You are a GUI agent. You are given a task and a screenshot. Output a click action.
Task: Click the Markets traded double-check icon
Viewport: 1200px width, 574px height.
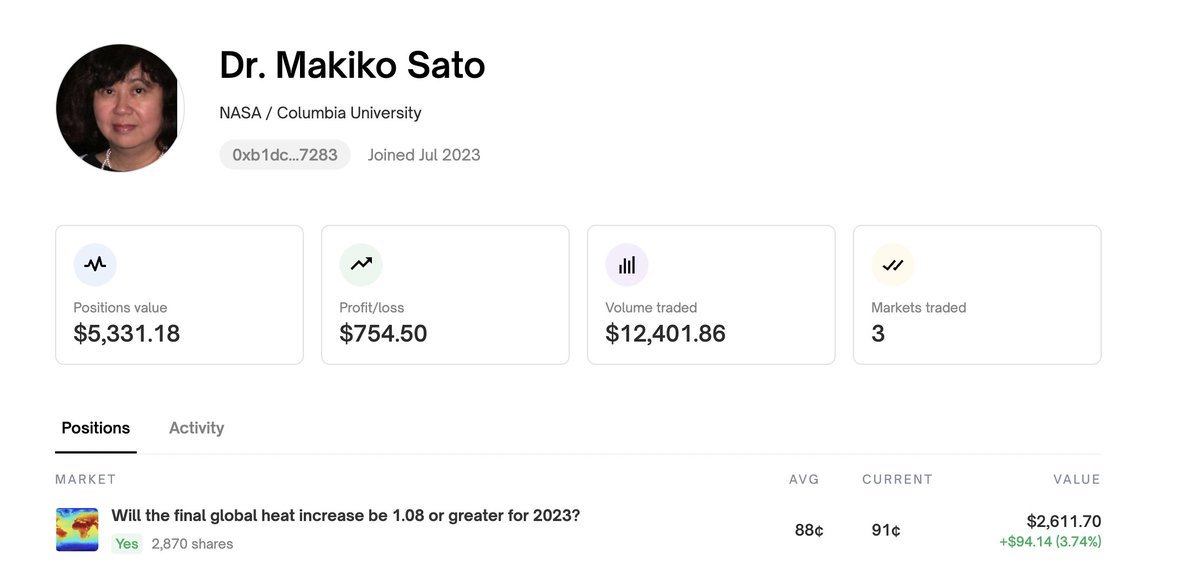(893, 265)
